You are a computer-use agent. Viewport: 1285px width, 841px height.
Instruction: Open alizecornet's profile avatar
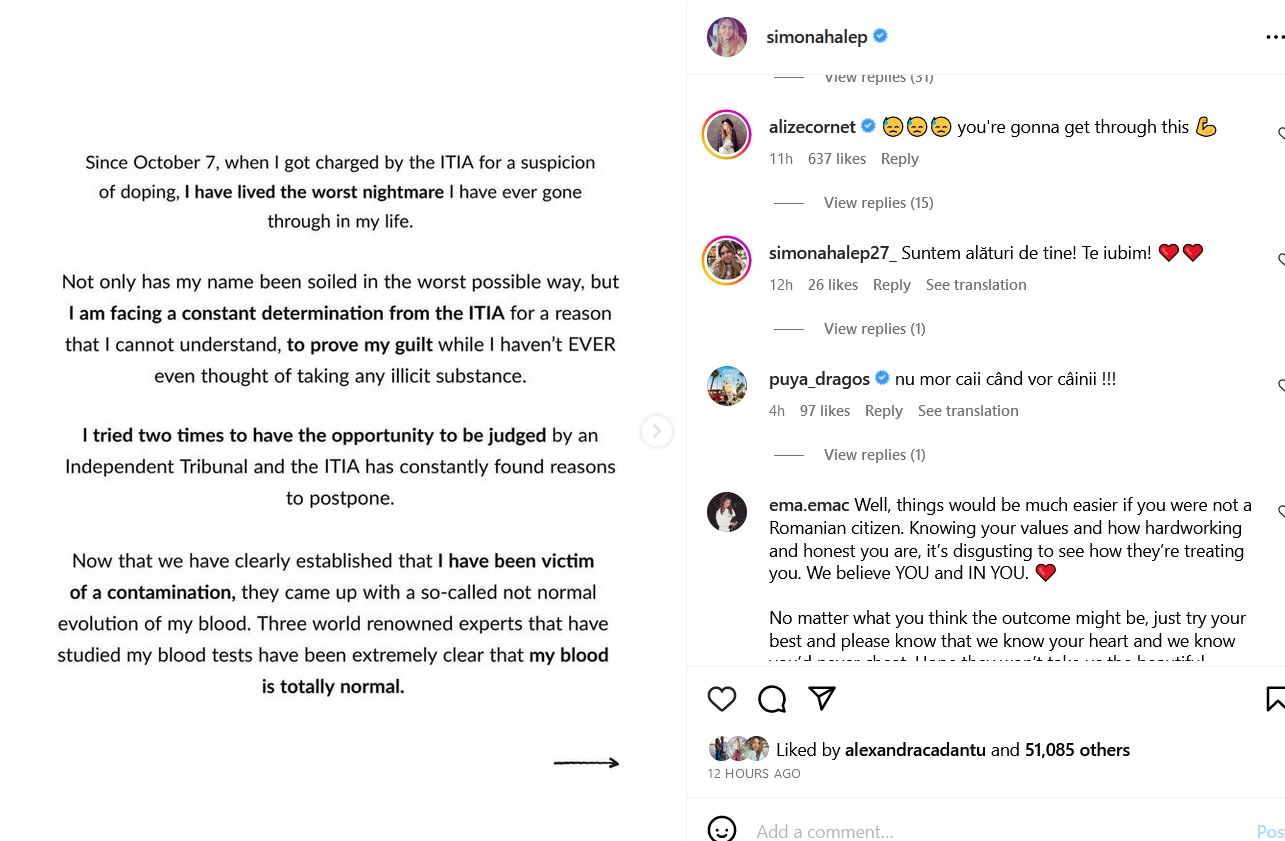(x=727, y=134)
